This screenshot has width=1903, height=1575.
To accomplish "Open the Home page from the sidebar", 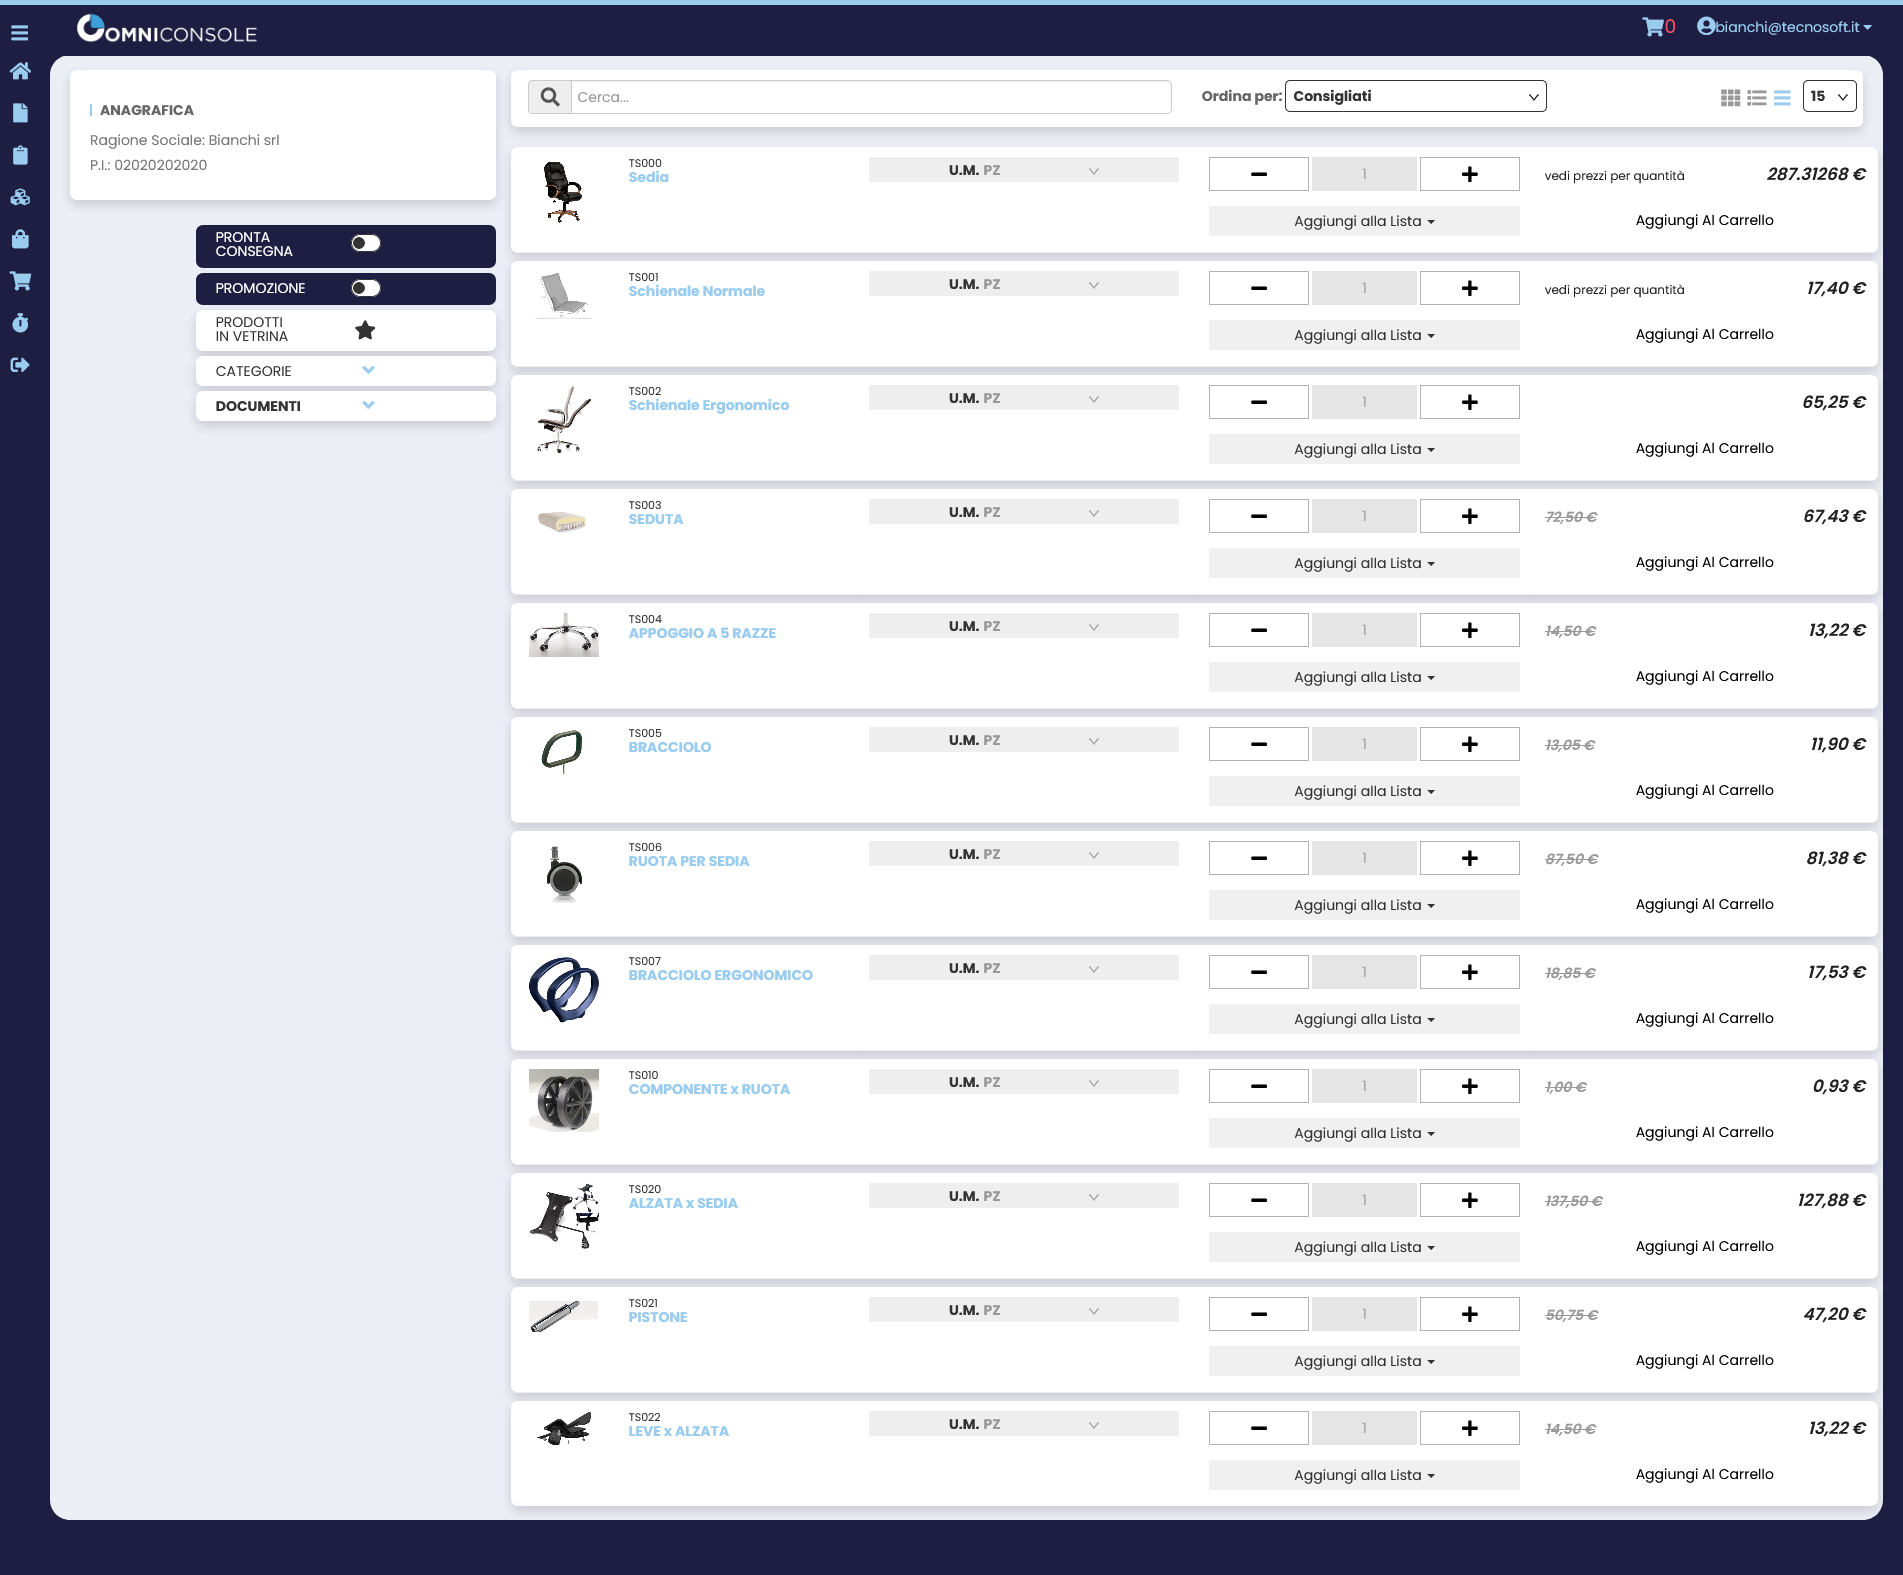I will pyautogui.click(x=20, y=71).
